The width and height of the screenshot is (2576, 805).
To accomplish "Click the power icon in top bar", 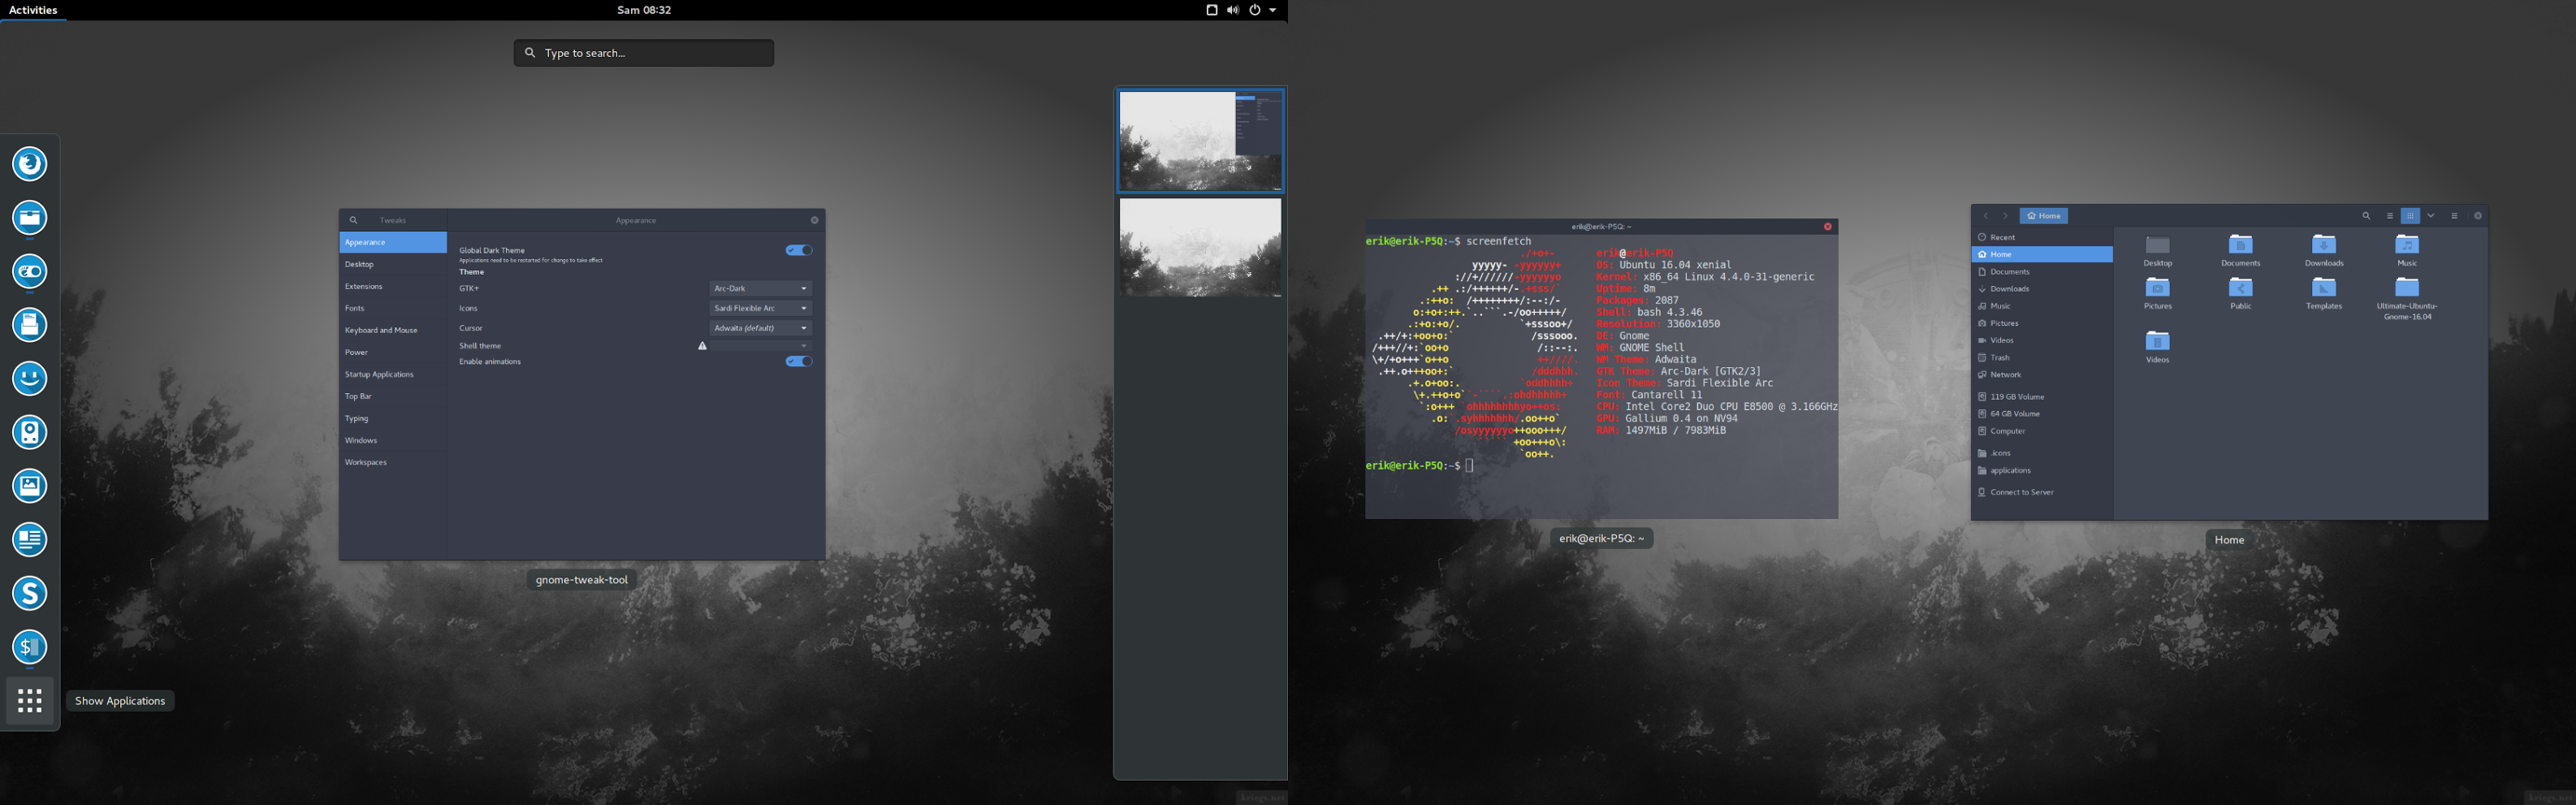I will click(1254, 10).
